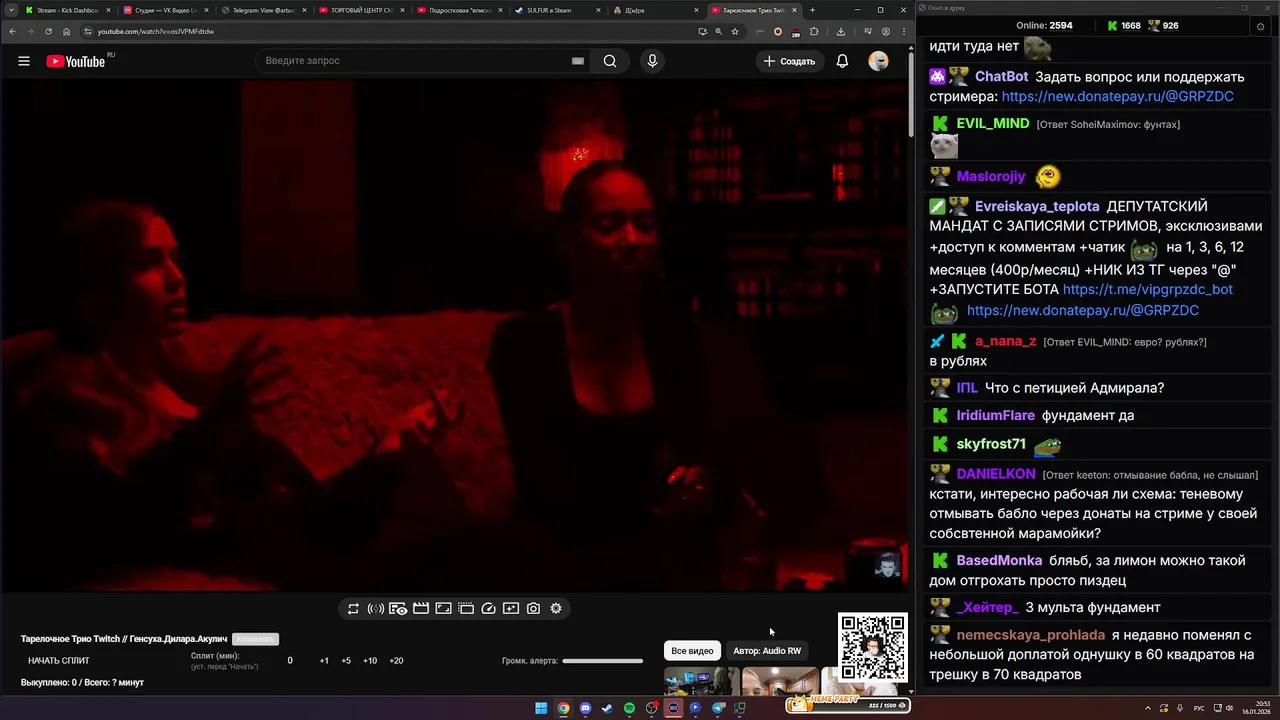This screenshot has height=720, width=1280.
Task: Open browser zoom magnifier icon
Action: (718, 31)
